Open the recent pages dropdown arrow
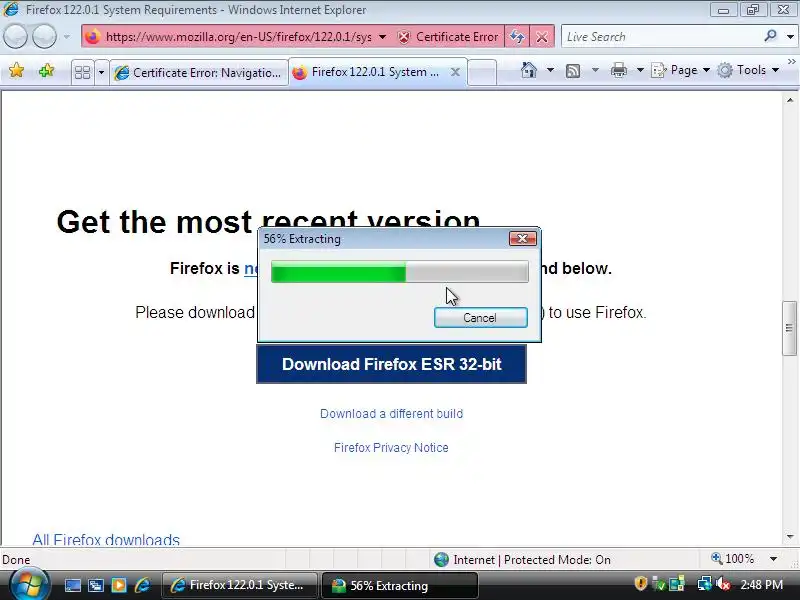Viewport: 800px width, 600px height. click(x=66, y=37)
